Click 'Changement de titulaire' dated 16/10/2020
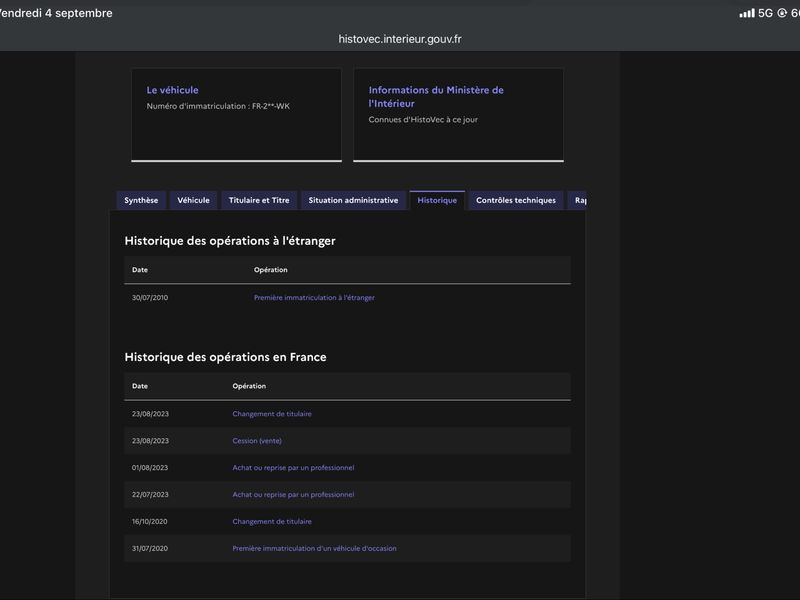800x600 pixels. coord(272,521)
